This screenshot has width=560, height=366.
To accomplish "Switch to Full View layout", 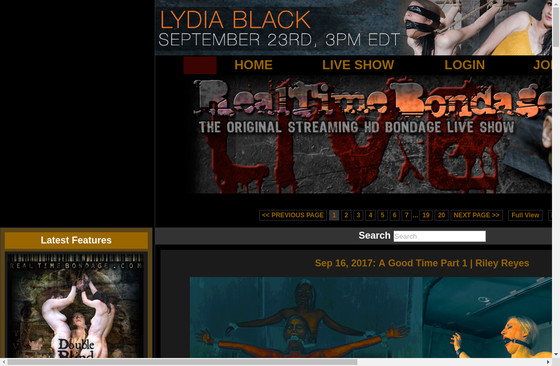I will pos(525,215).
